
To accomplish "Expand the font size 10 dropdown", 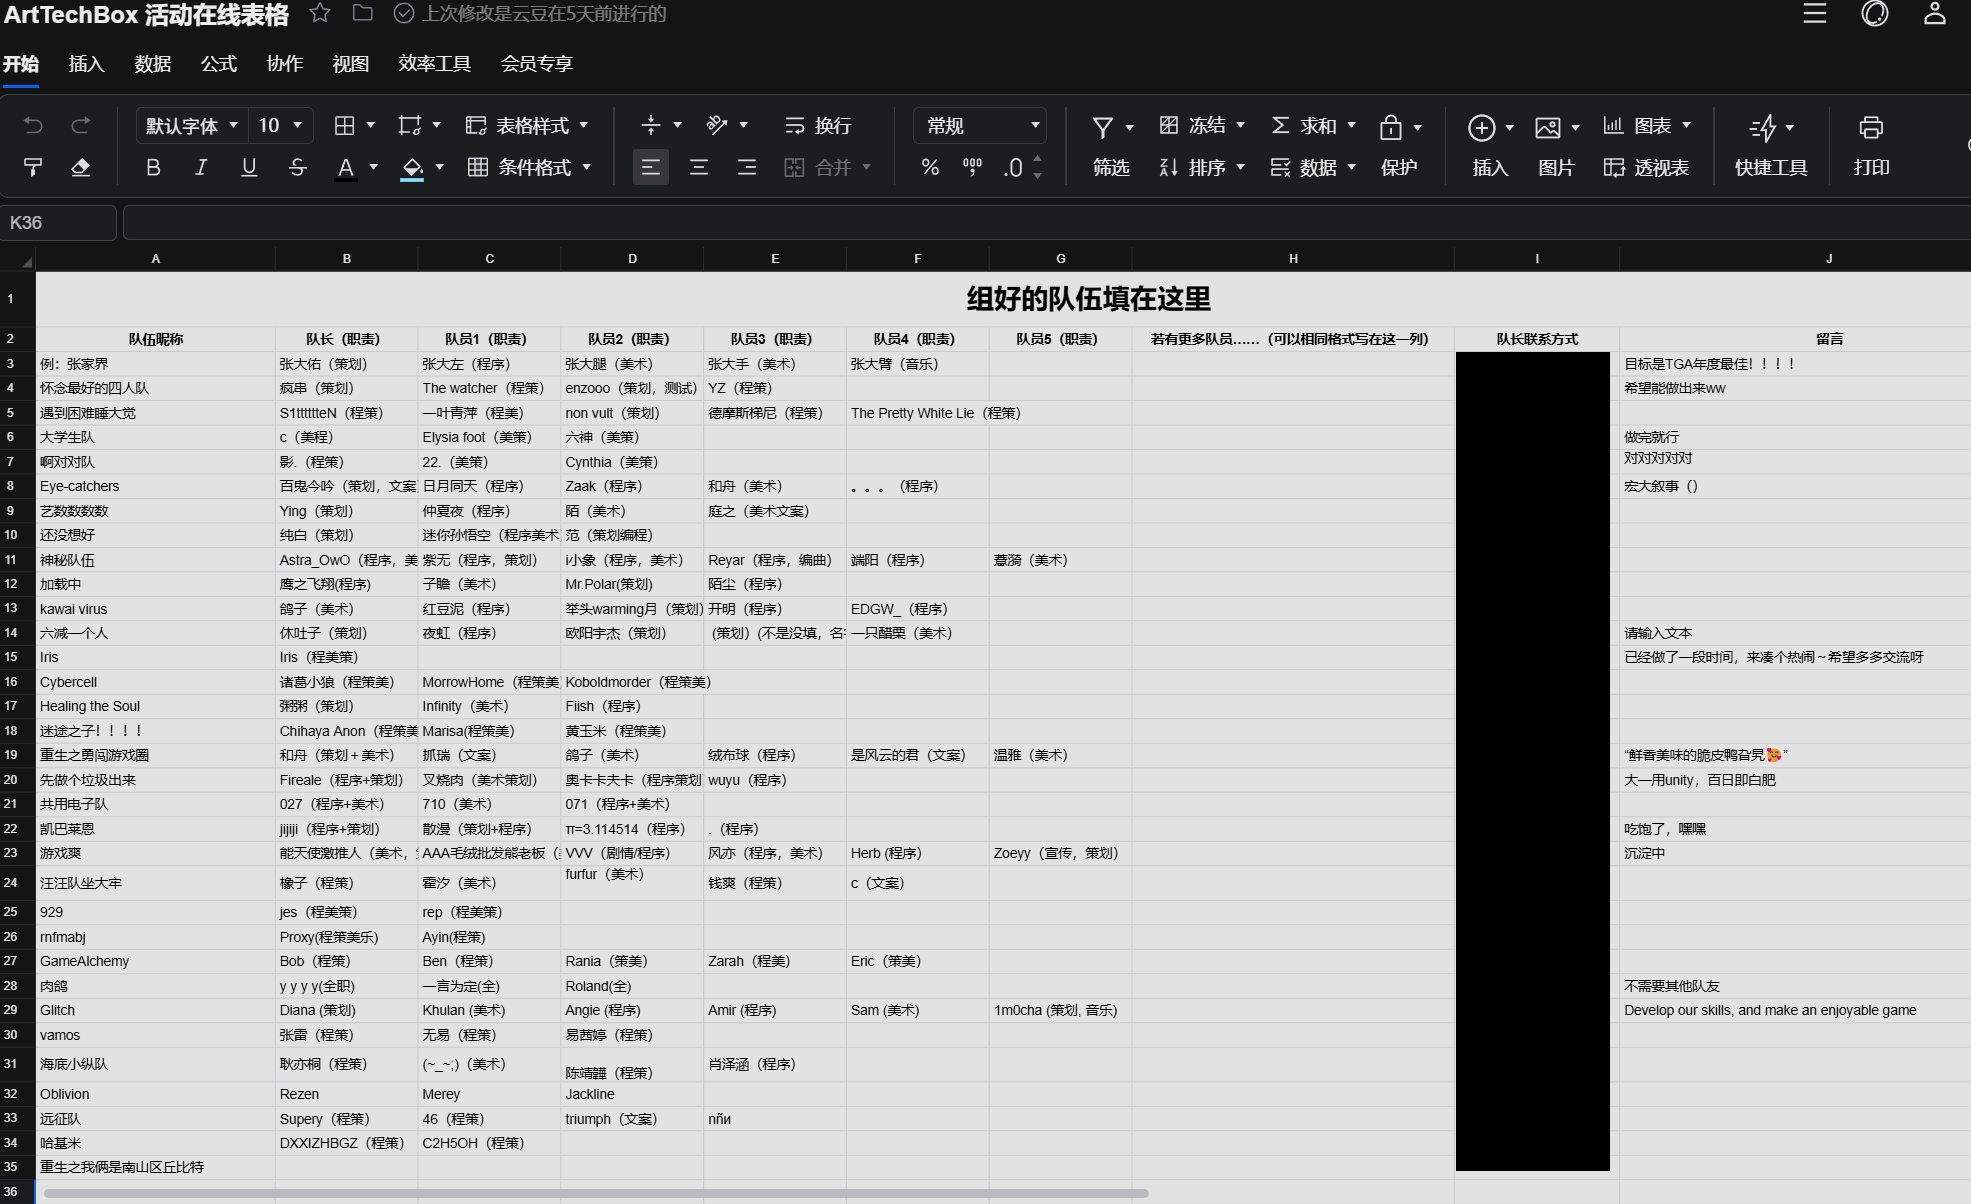I will click(x=280, y=125).
